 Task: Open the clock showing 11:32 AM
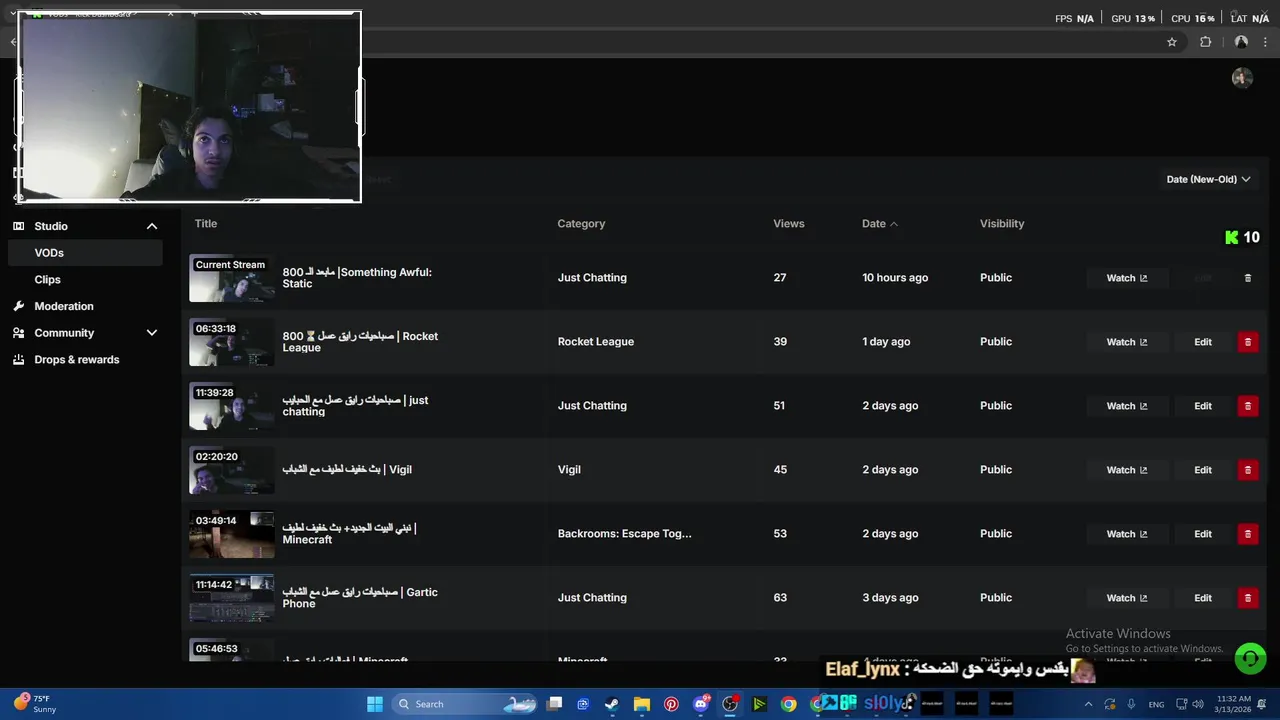click(x=1234, y=704)
